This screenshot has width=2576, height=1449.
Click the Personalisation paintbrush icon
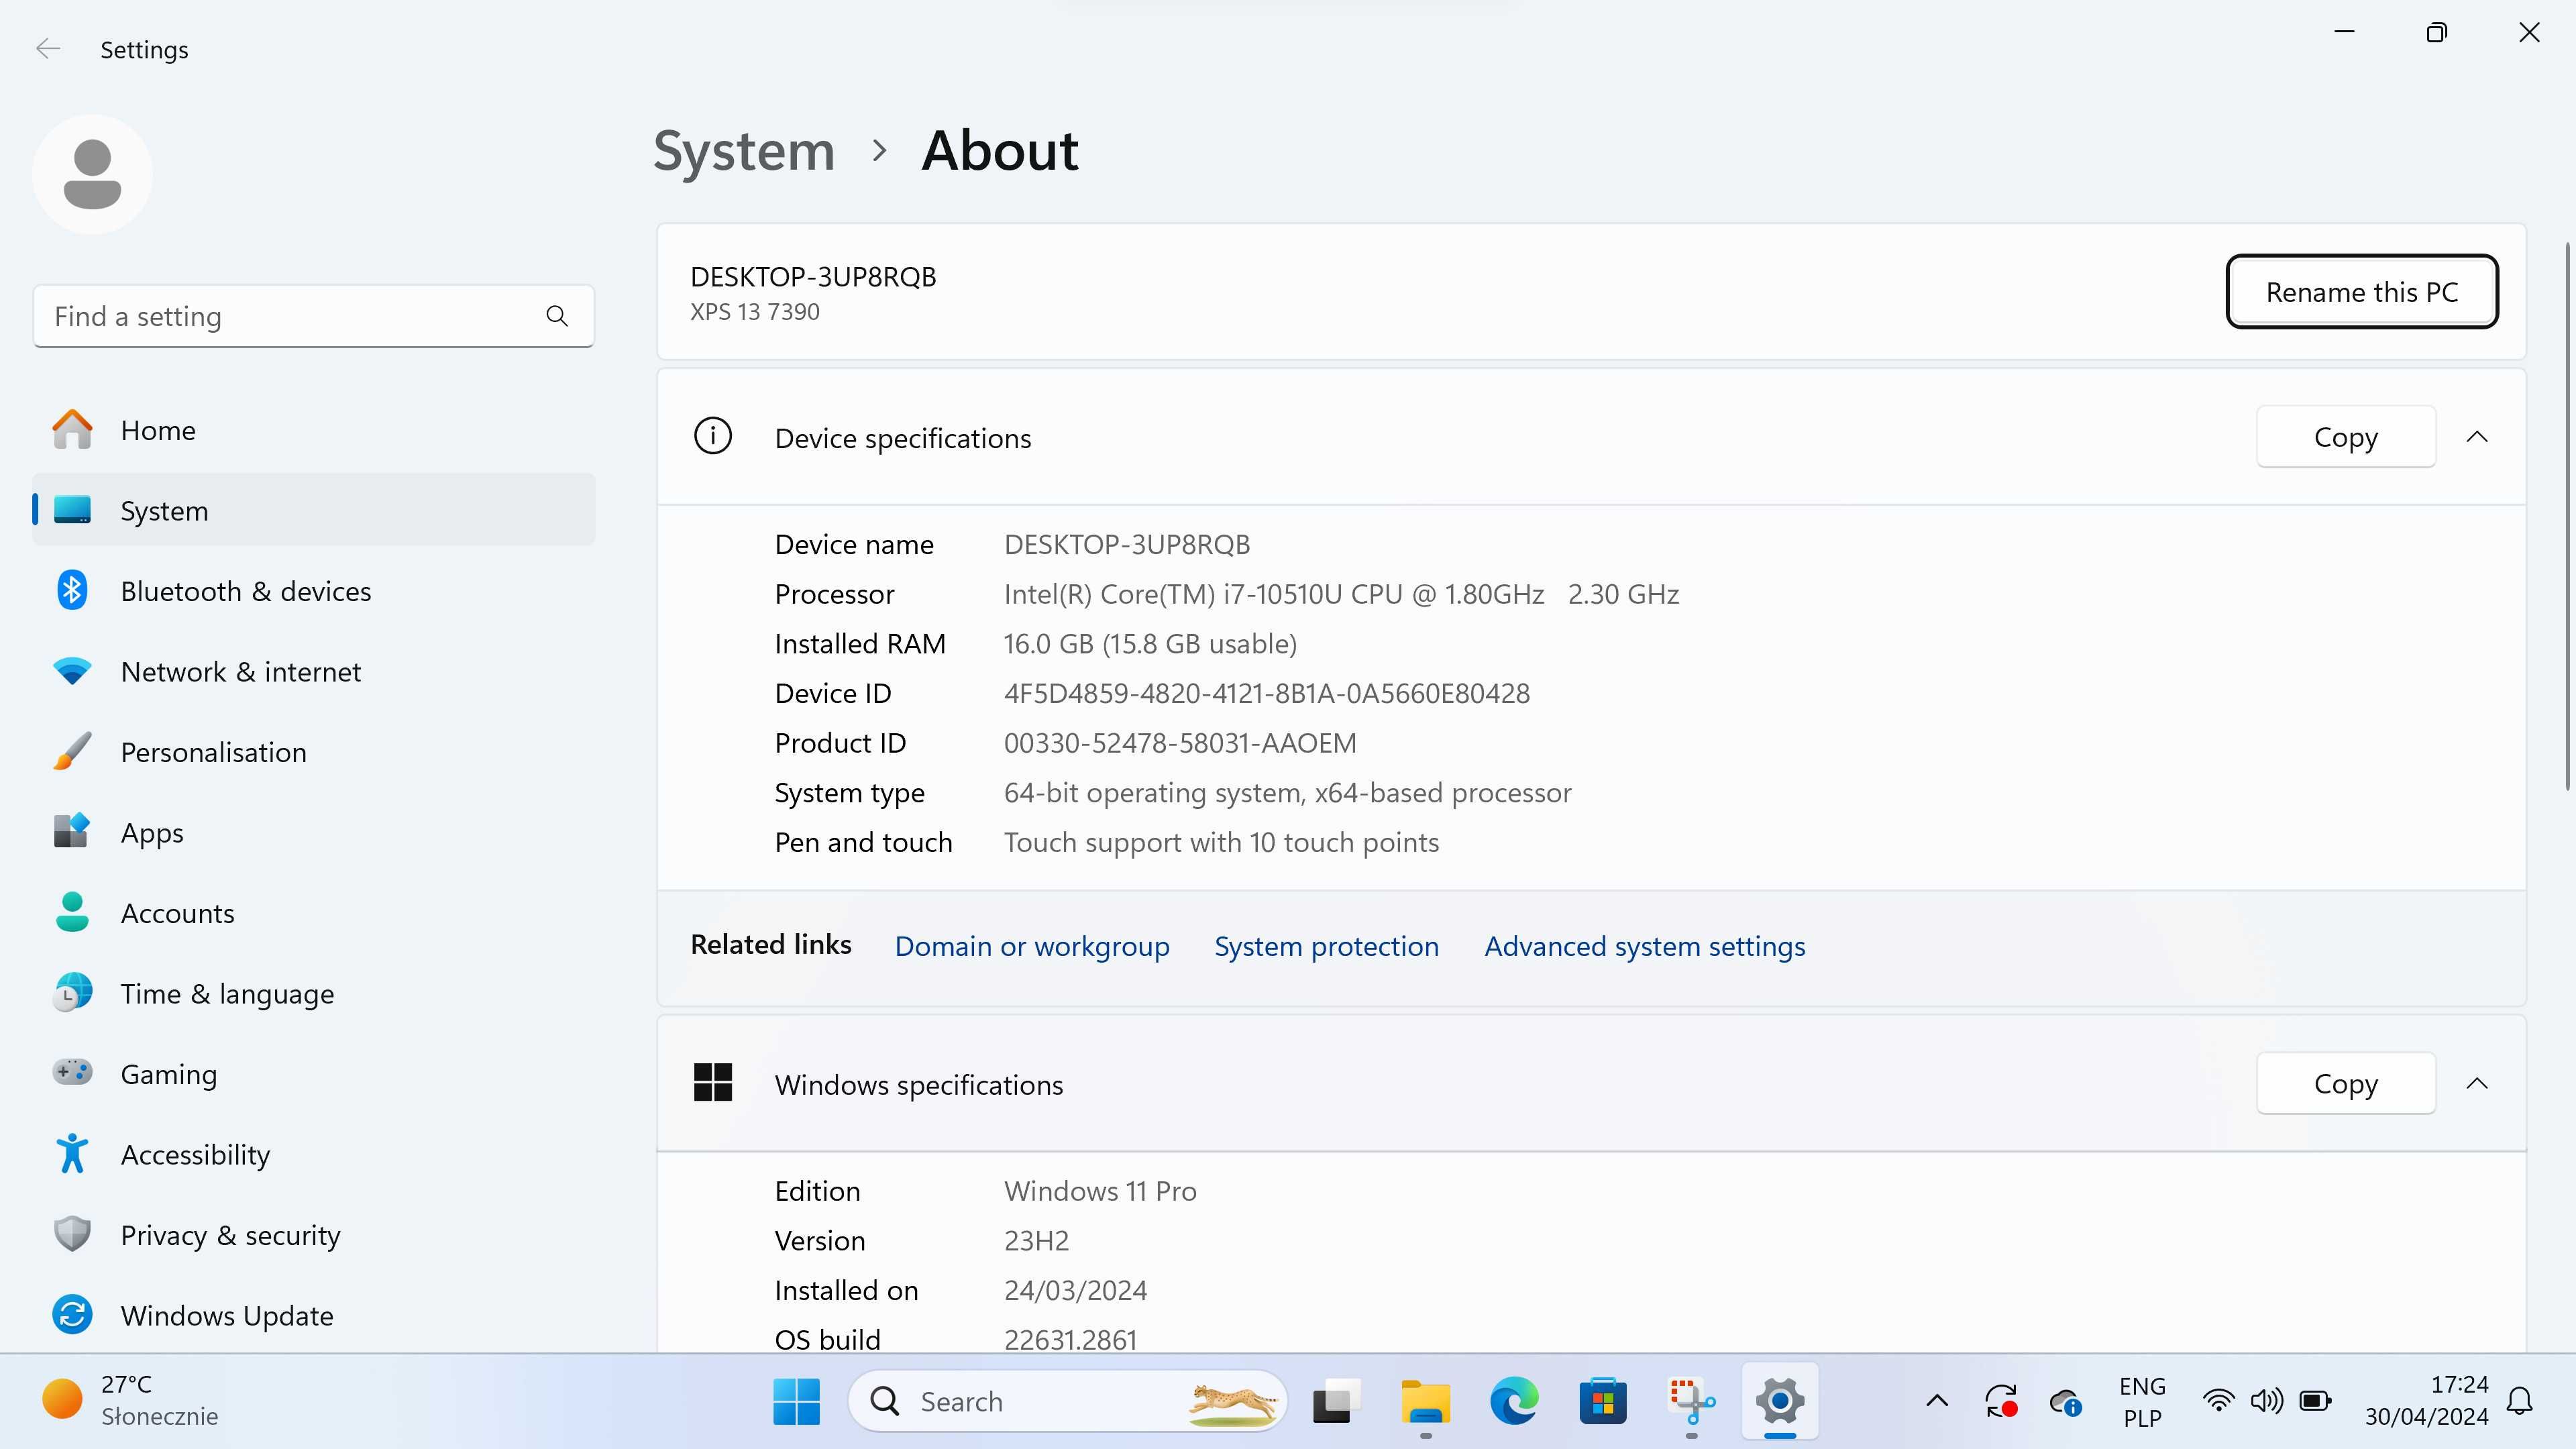coord(72,752)
